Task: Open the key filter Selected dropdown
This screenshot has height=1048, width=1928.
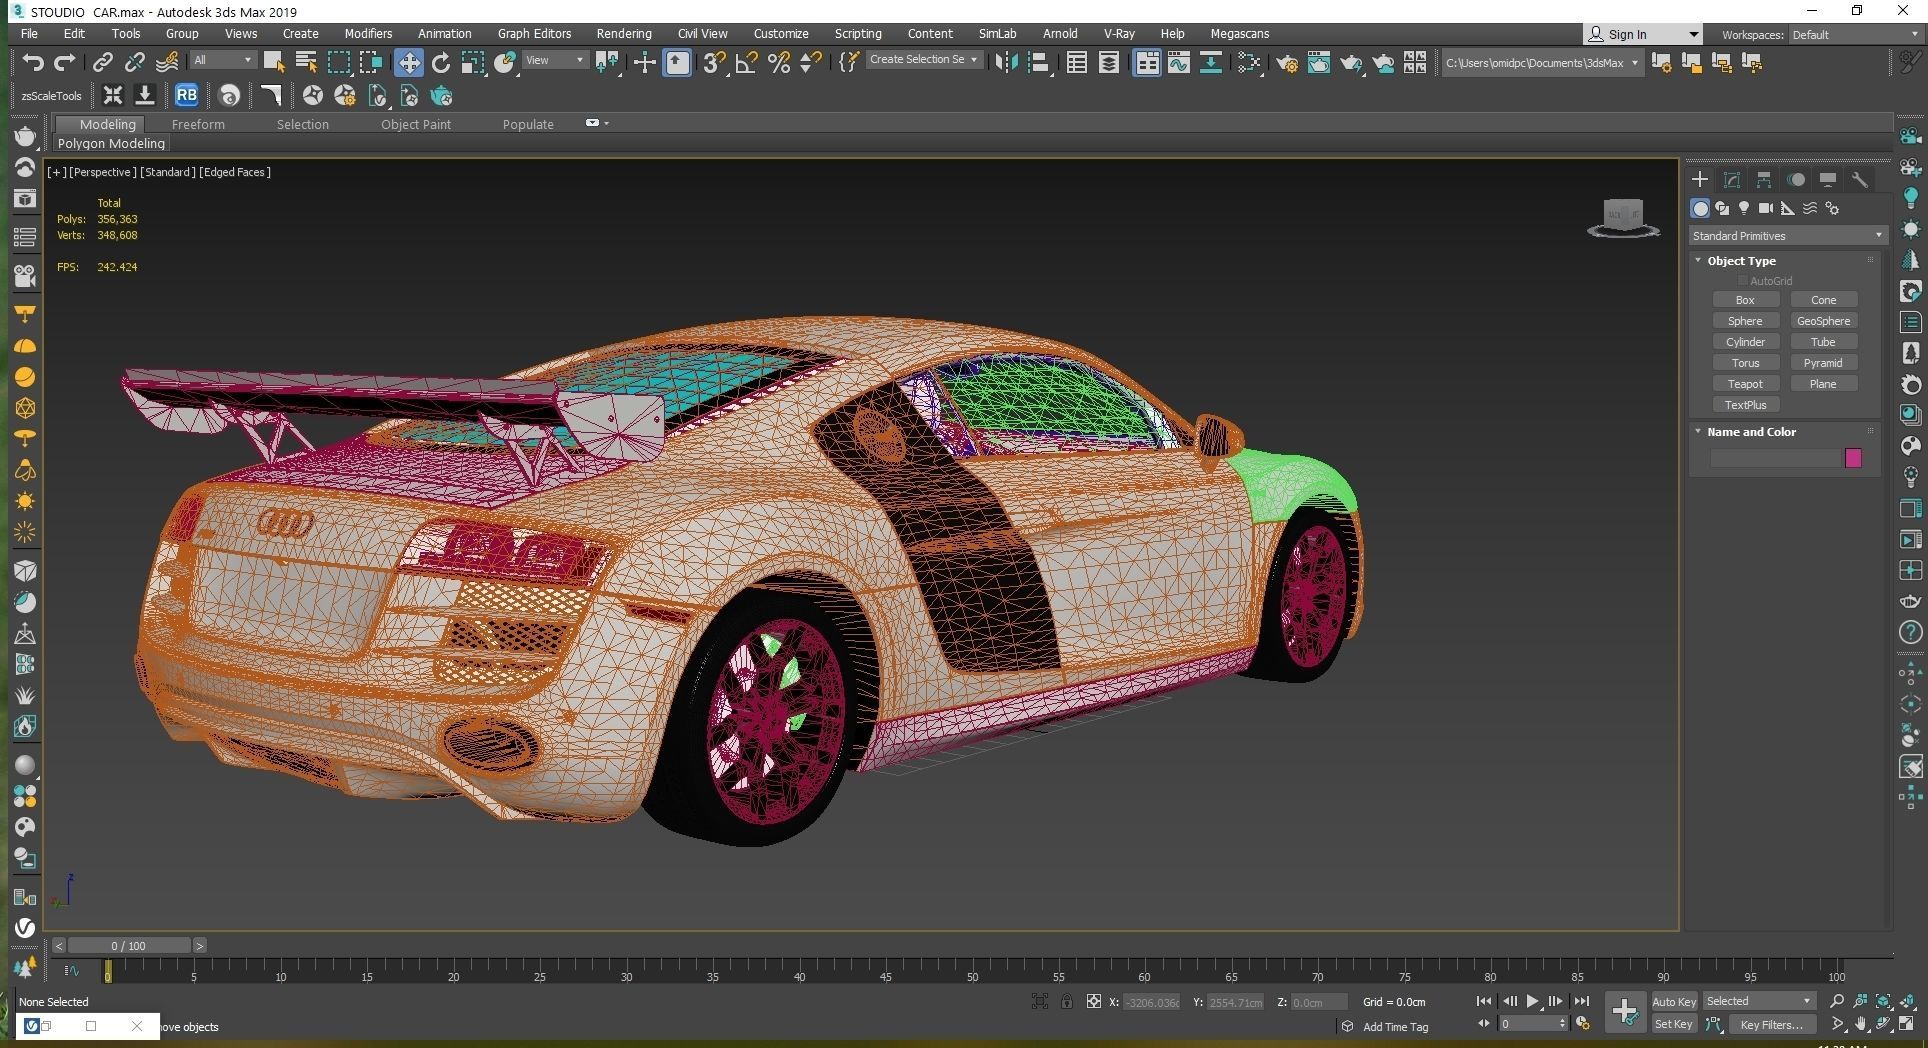Action: tap(1758, 1001)
